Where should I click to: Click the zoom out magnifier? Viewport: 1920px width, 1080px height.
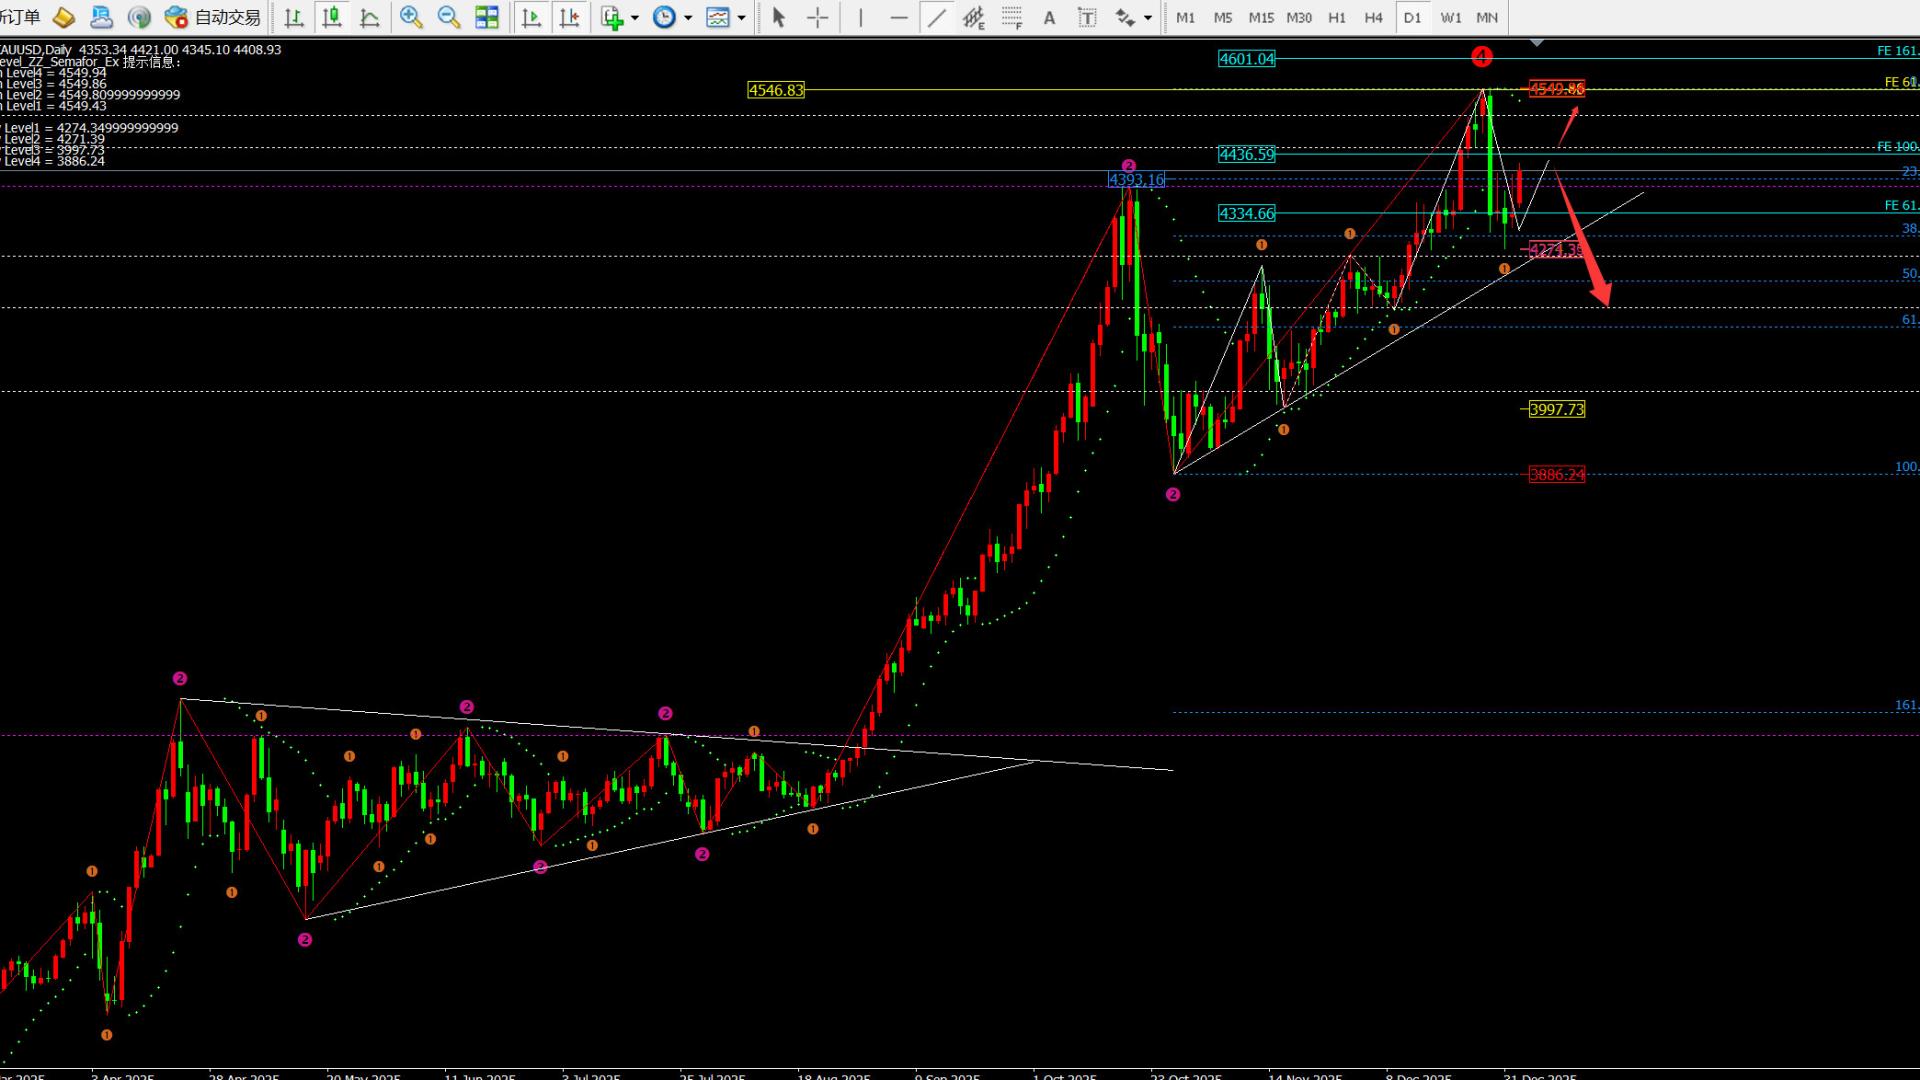448,17
